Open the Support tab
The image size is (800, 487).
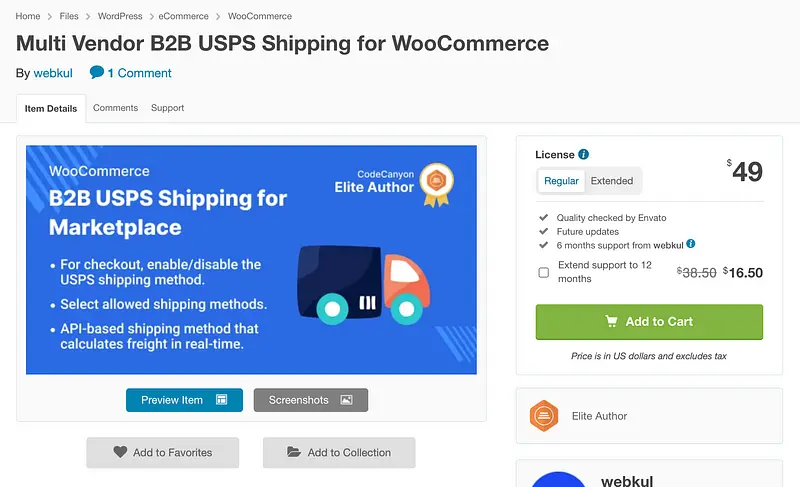coord(167,108)
